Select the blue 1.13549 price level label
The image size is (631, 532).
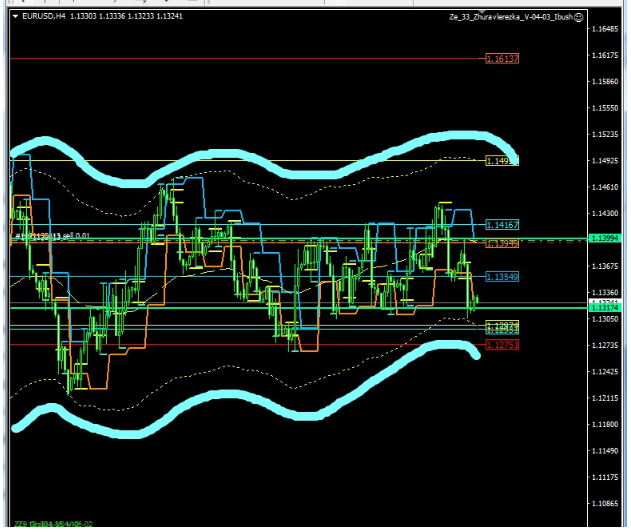click(502, 277)
